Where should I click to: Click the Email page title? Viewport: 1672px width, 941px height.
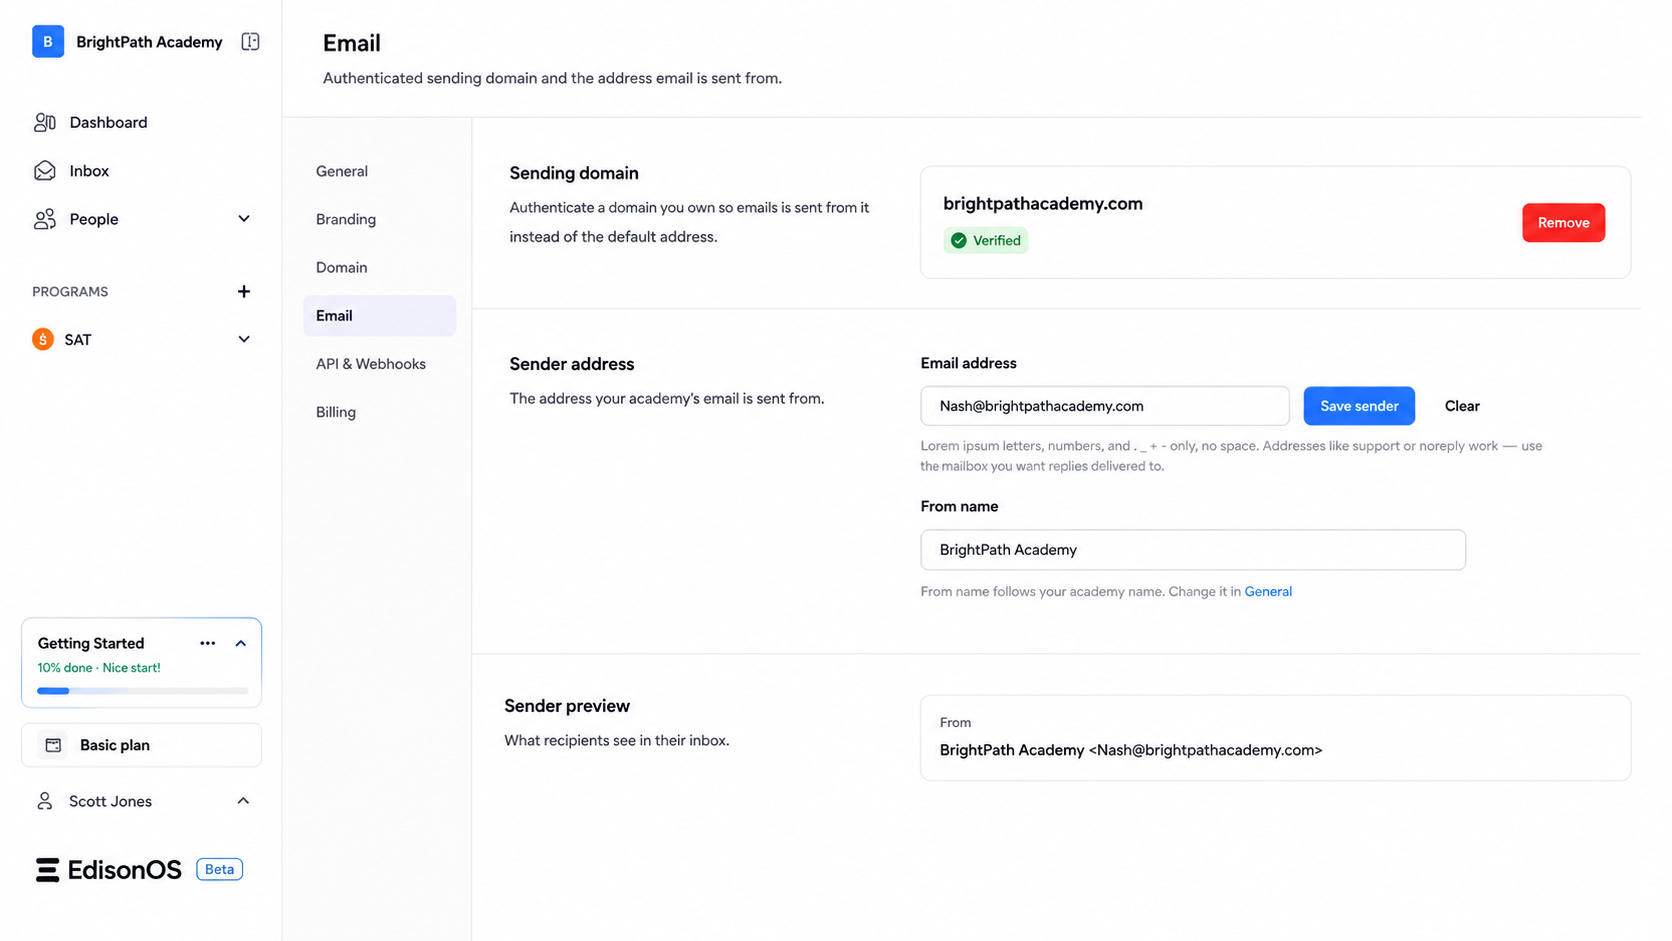pos(352,43)
